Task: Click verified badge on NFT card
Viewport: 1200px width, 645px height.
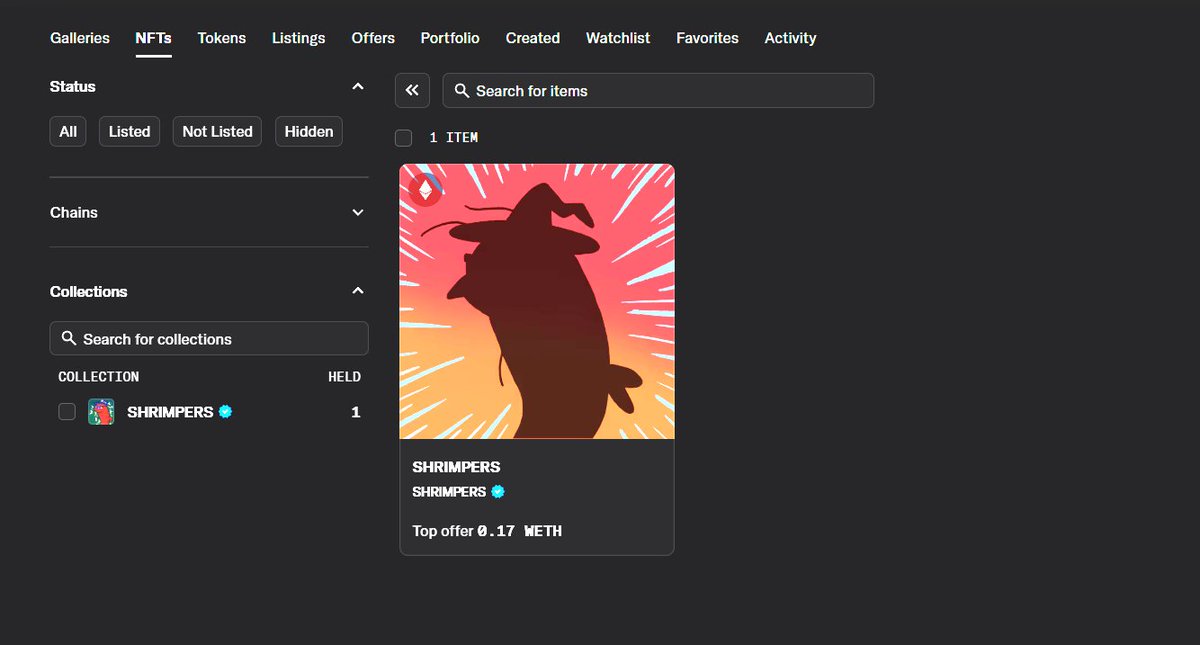Action: coord(498,491)
